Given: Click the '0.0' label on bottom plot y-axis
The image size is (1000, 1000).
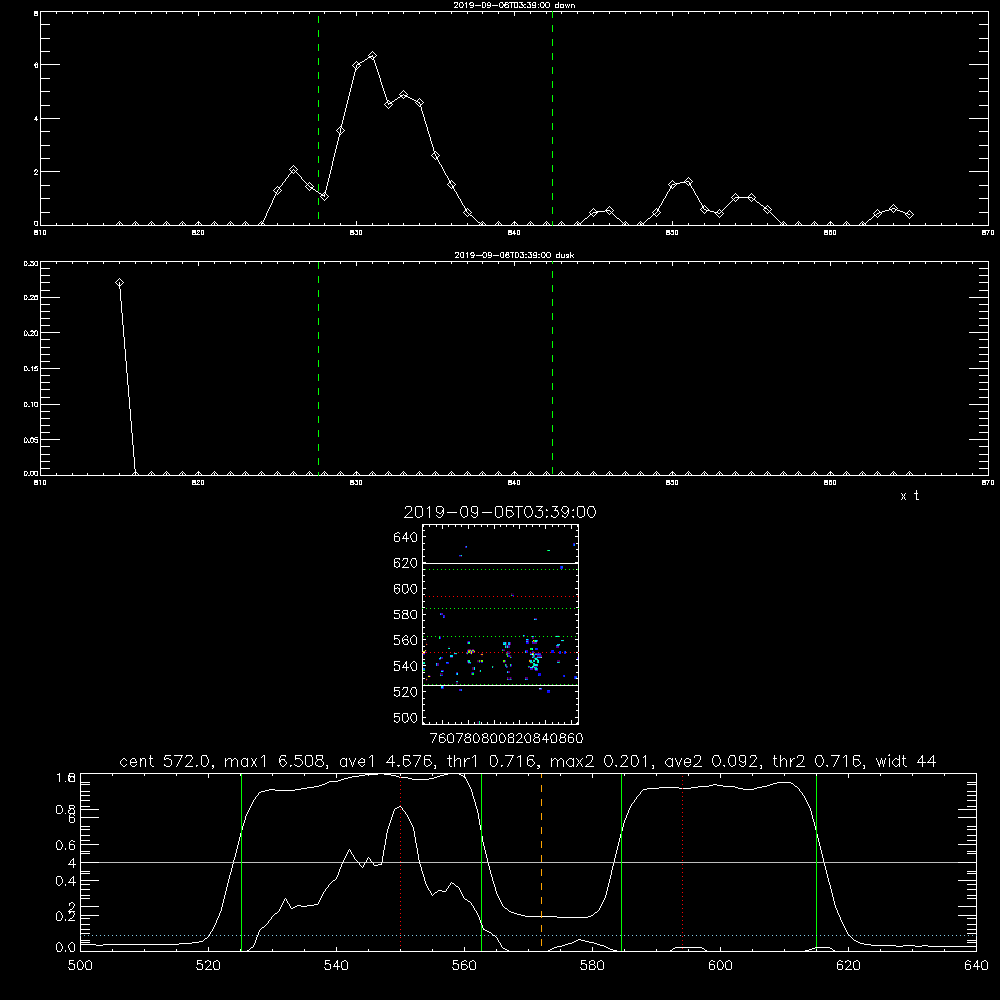Looking at the screenshot, I should [66, 948].
